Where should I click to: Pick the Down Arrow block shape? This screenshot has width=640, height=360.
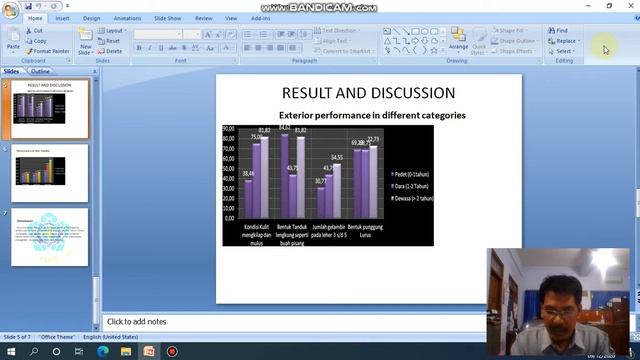(424, 41)
